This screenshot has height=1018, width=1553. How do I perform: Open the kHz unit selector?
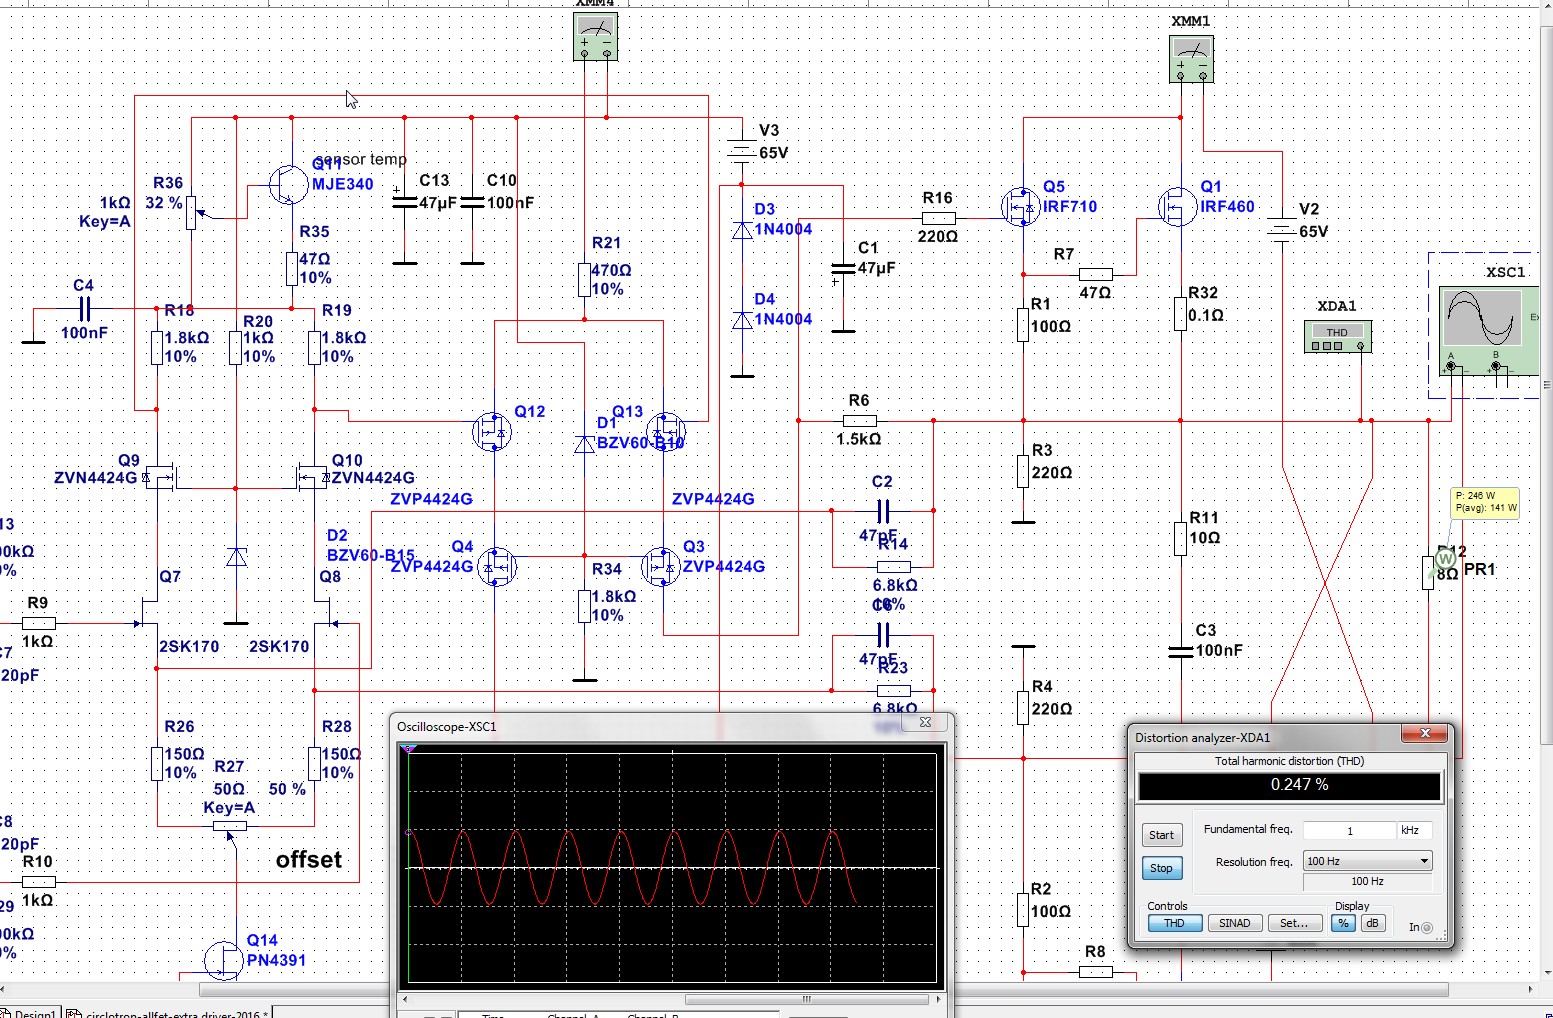1414,830
